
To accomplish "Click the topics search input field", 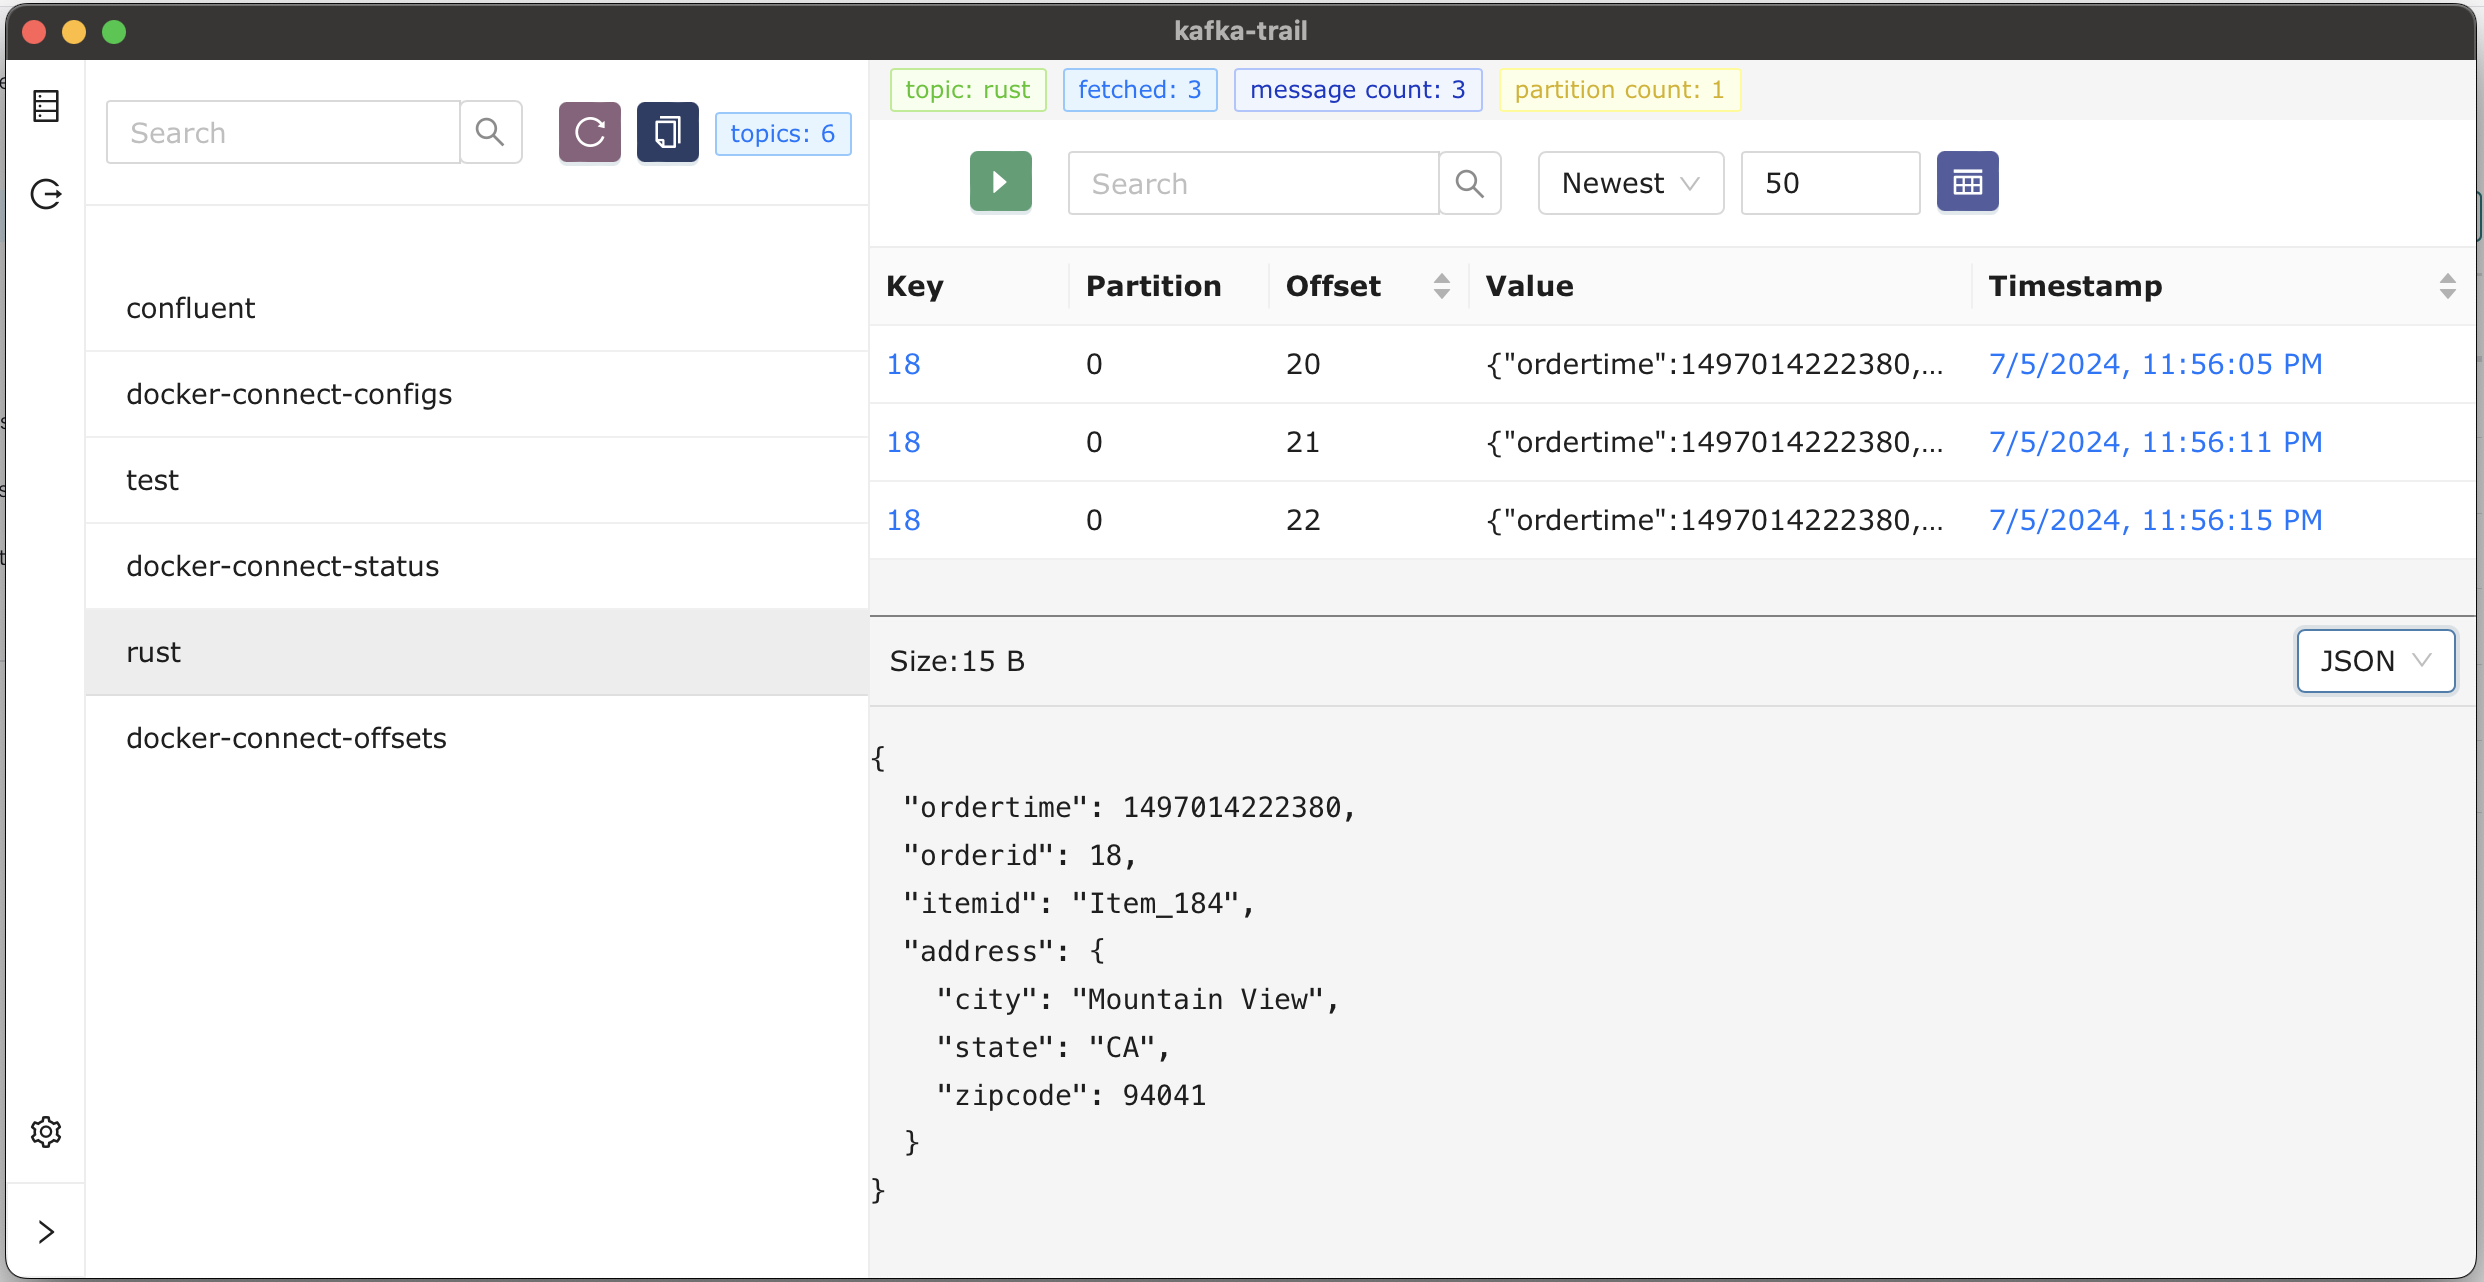I will (283, 132).
